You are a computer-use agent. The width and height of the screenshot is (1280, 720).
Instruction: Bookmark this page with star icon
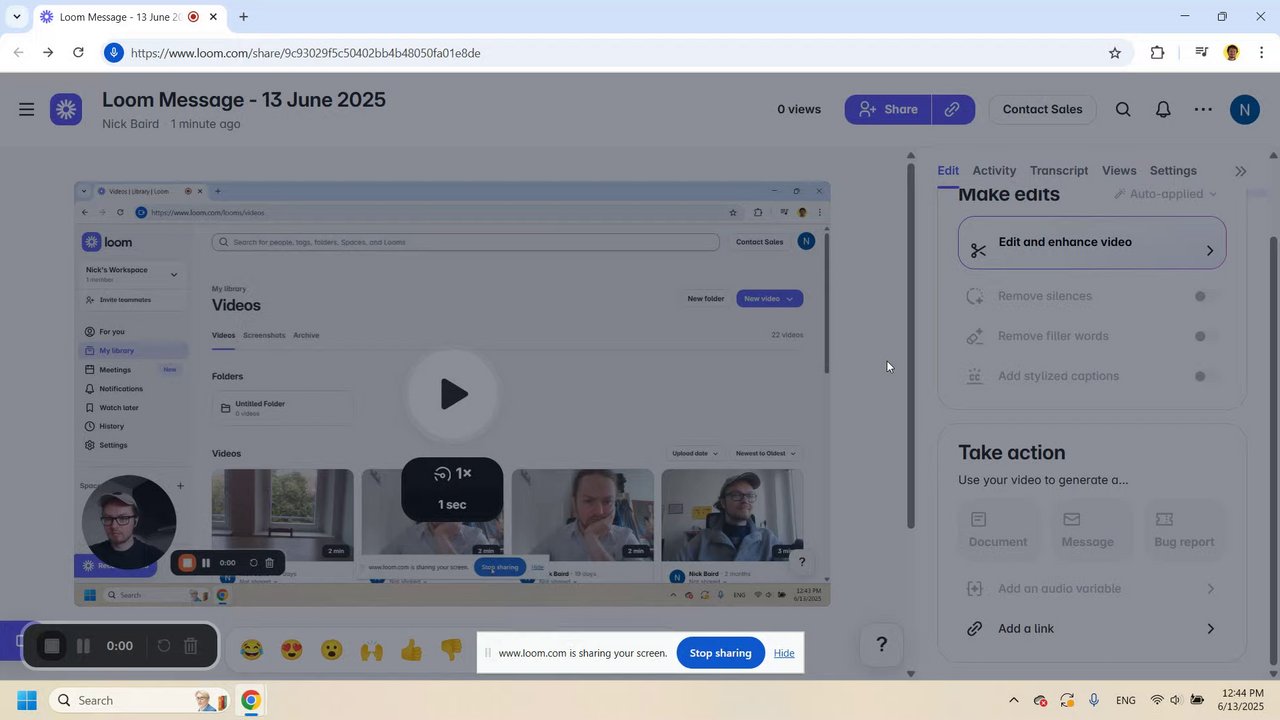(1115, 53)
